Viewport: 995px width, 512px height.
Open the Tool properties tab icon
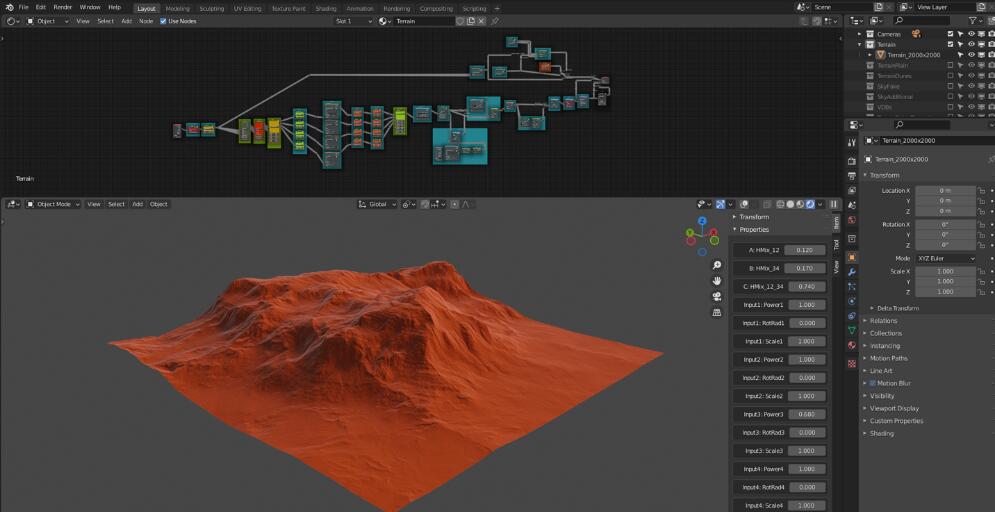[x=852, y=142]
